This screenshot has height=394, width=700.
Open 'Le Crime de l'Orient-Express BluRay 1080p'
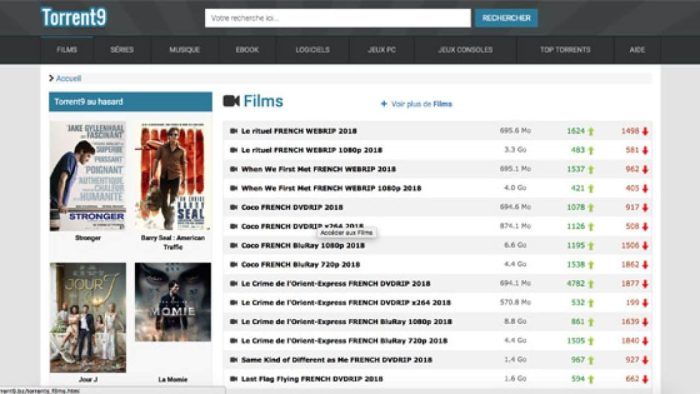tap(346, 322)
